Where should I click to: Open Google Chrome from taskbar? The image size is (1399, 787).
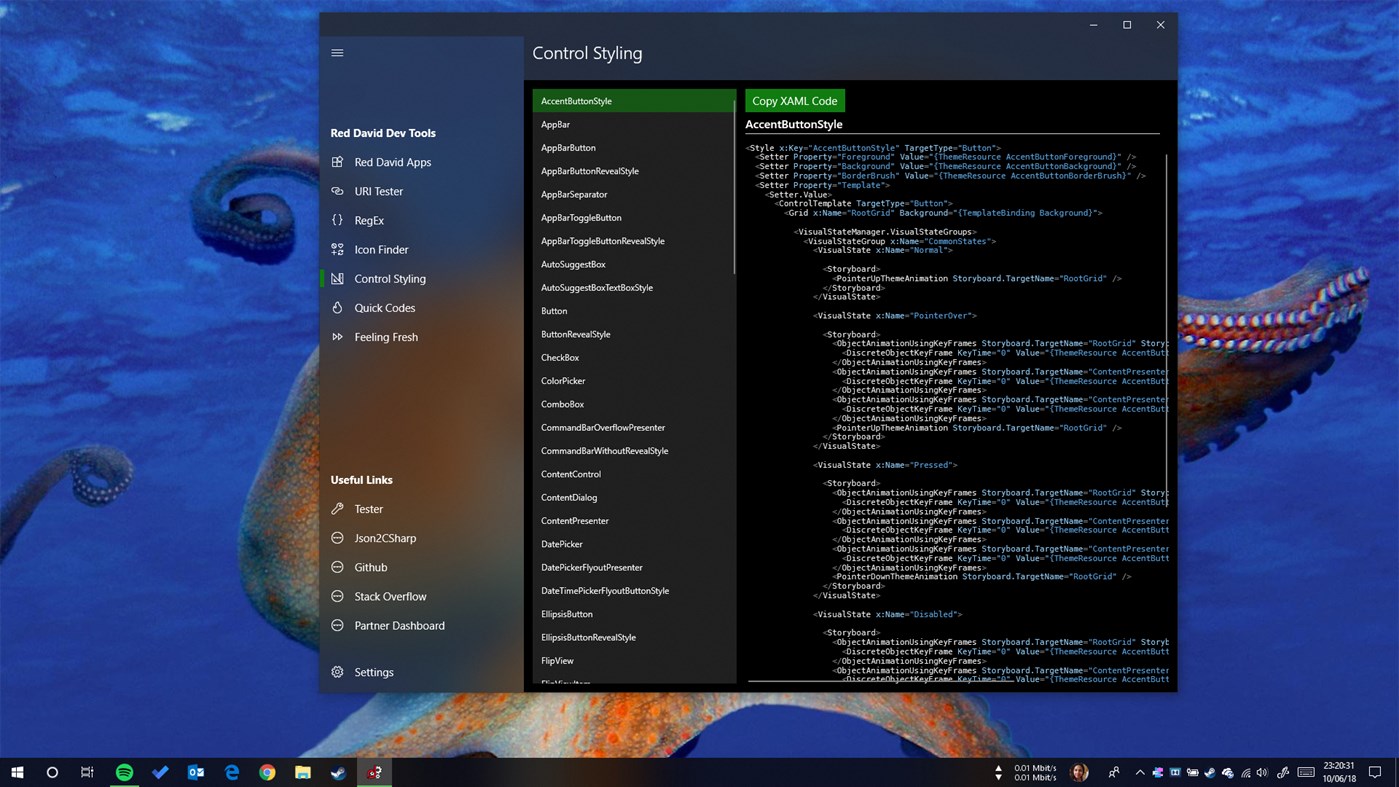(267, 772)
